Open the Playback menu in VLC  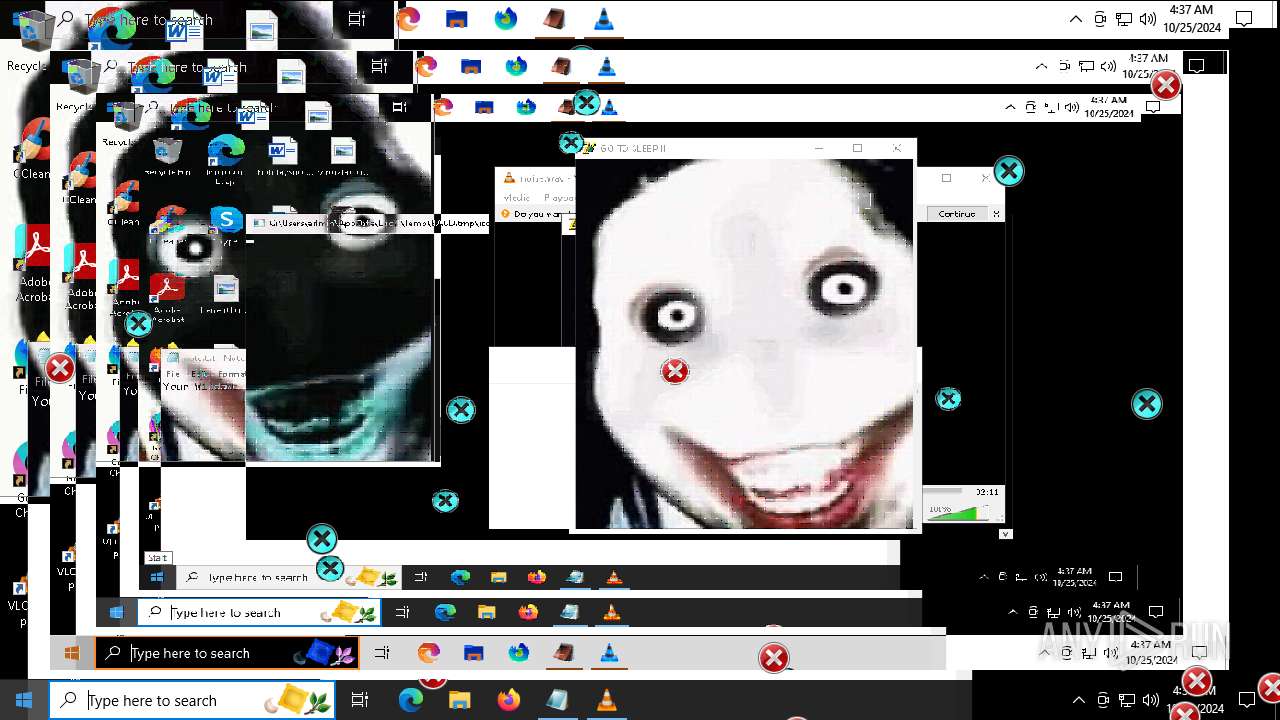[x=558, y=197]
